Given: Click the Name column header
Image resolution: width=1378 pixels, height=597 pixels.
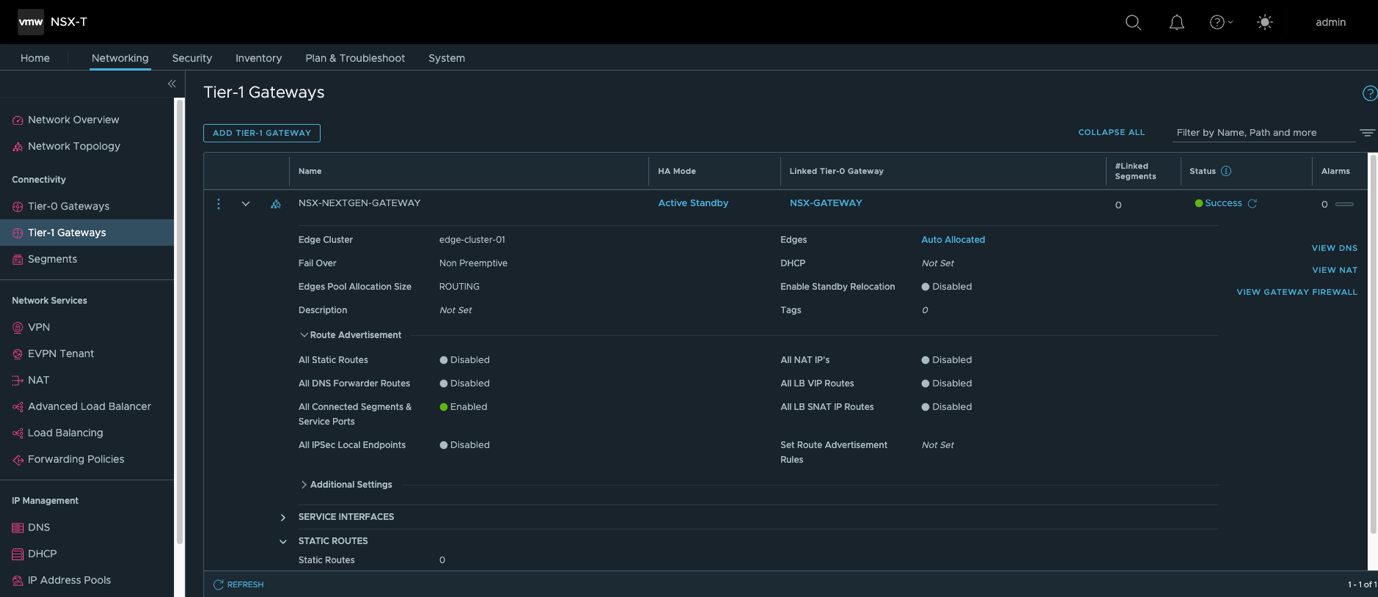Looking at the screenshot, I should coord(310,171).
